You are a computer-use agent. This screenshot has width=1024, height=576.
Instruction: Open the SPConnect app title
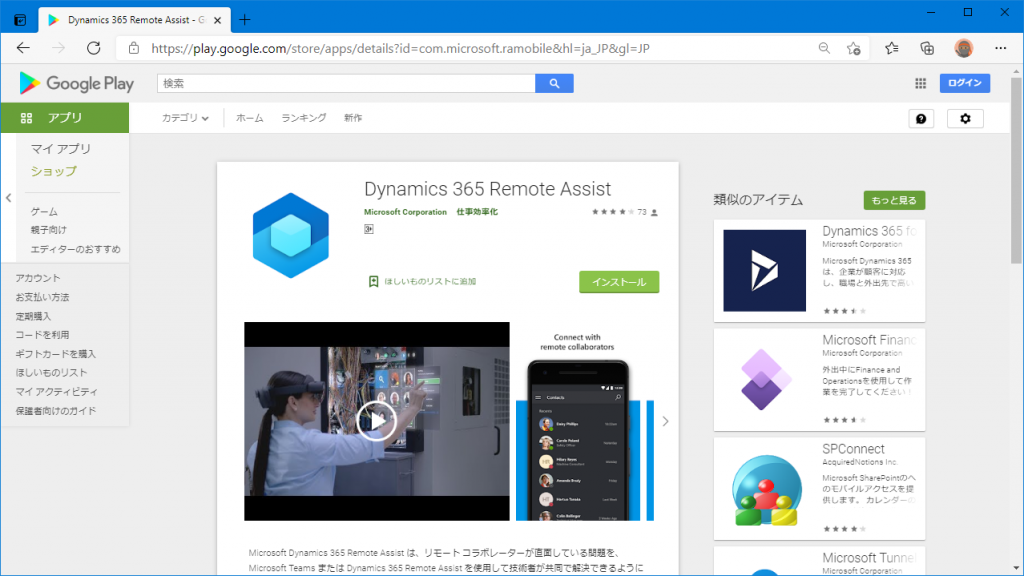tap(853, 449)
